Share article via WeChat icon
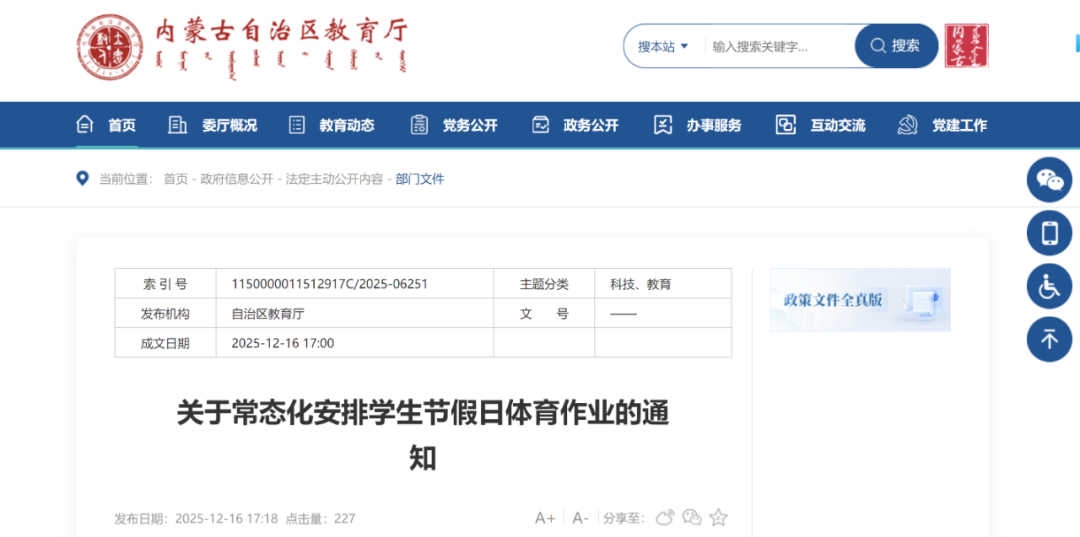 coord(691,518)
